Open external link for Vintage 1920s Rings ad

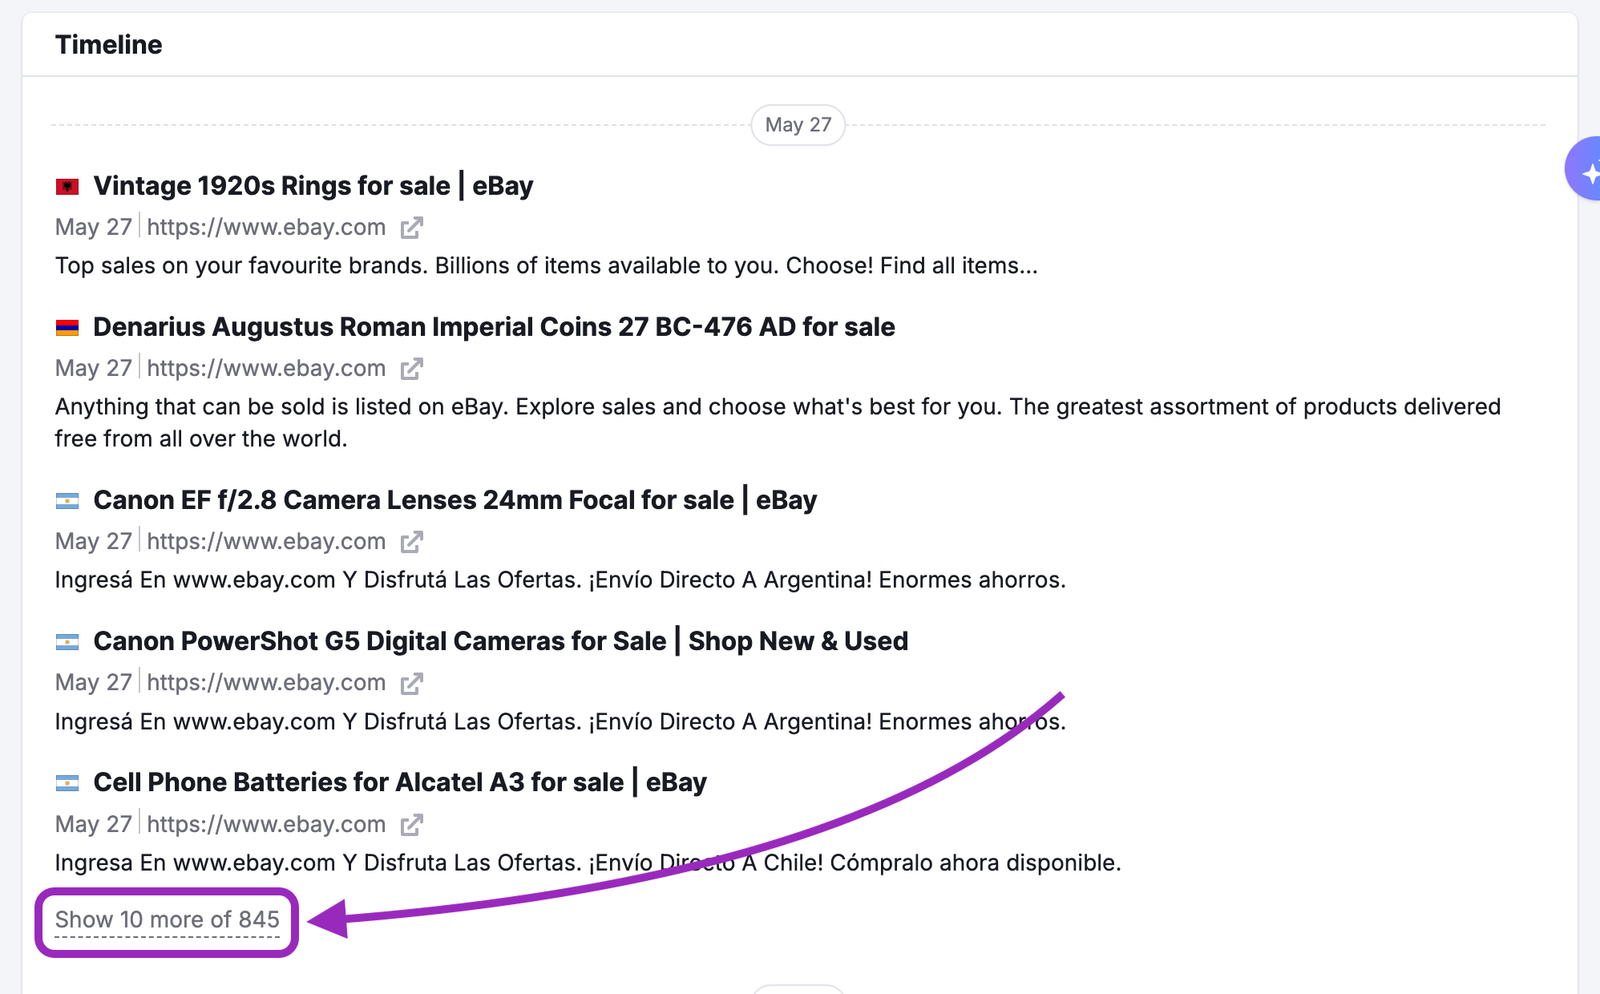click(412, 228)
